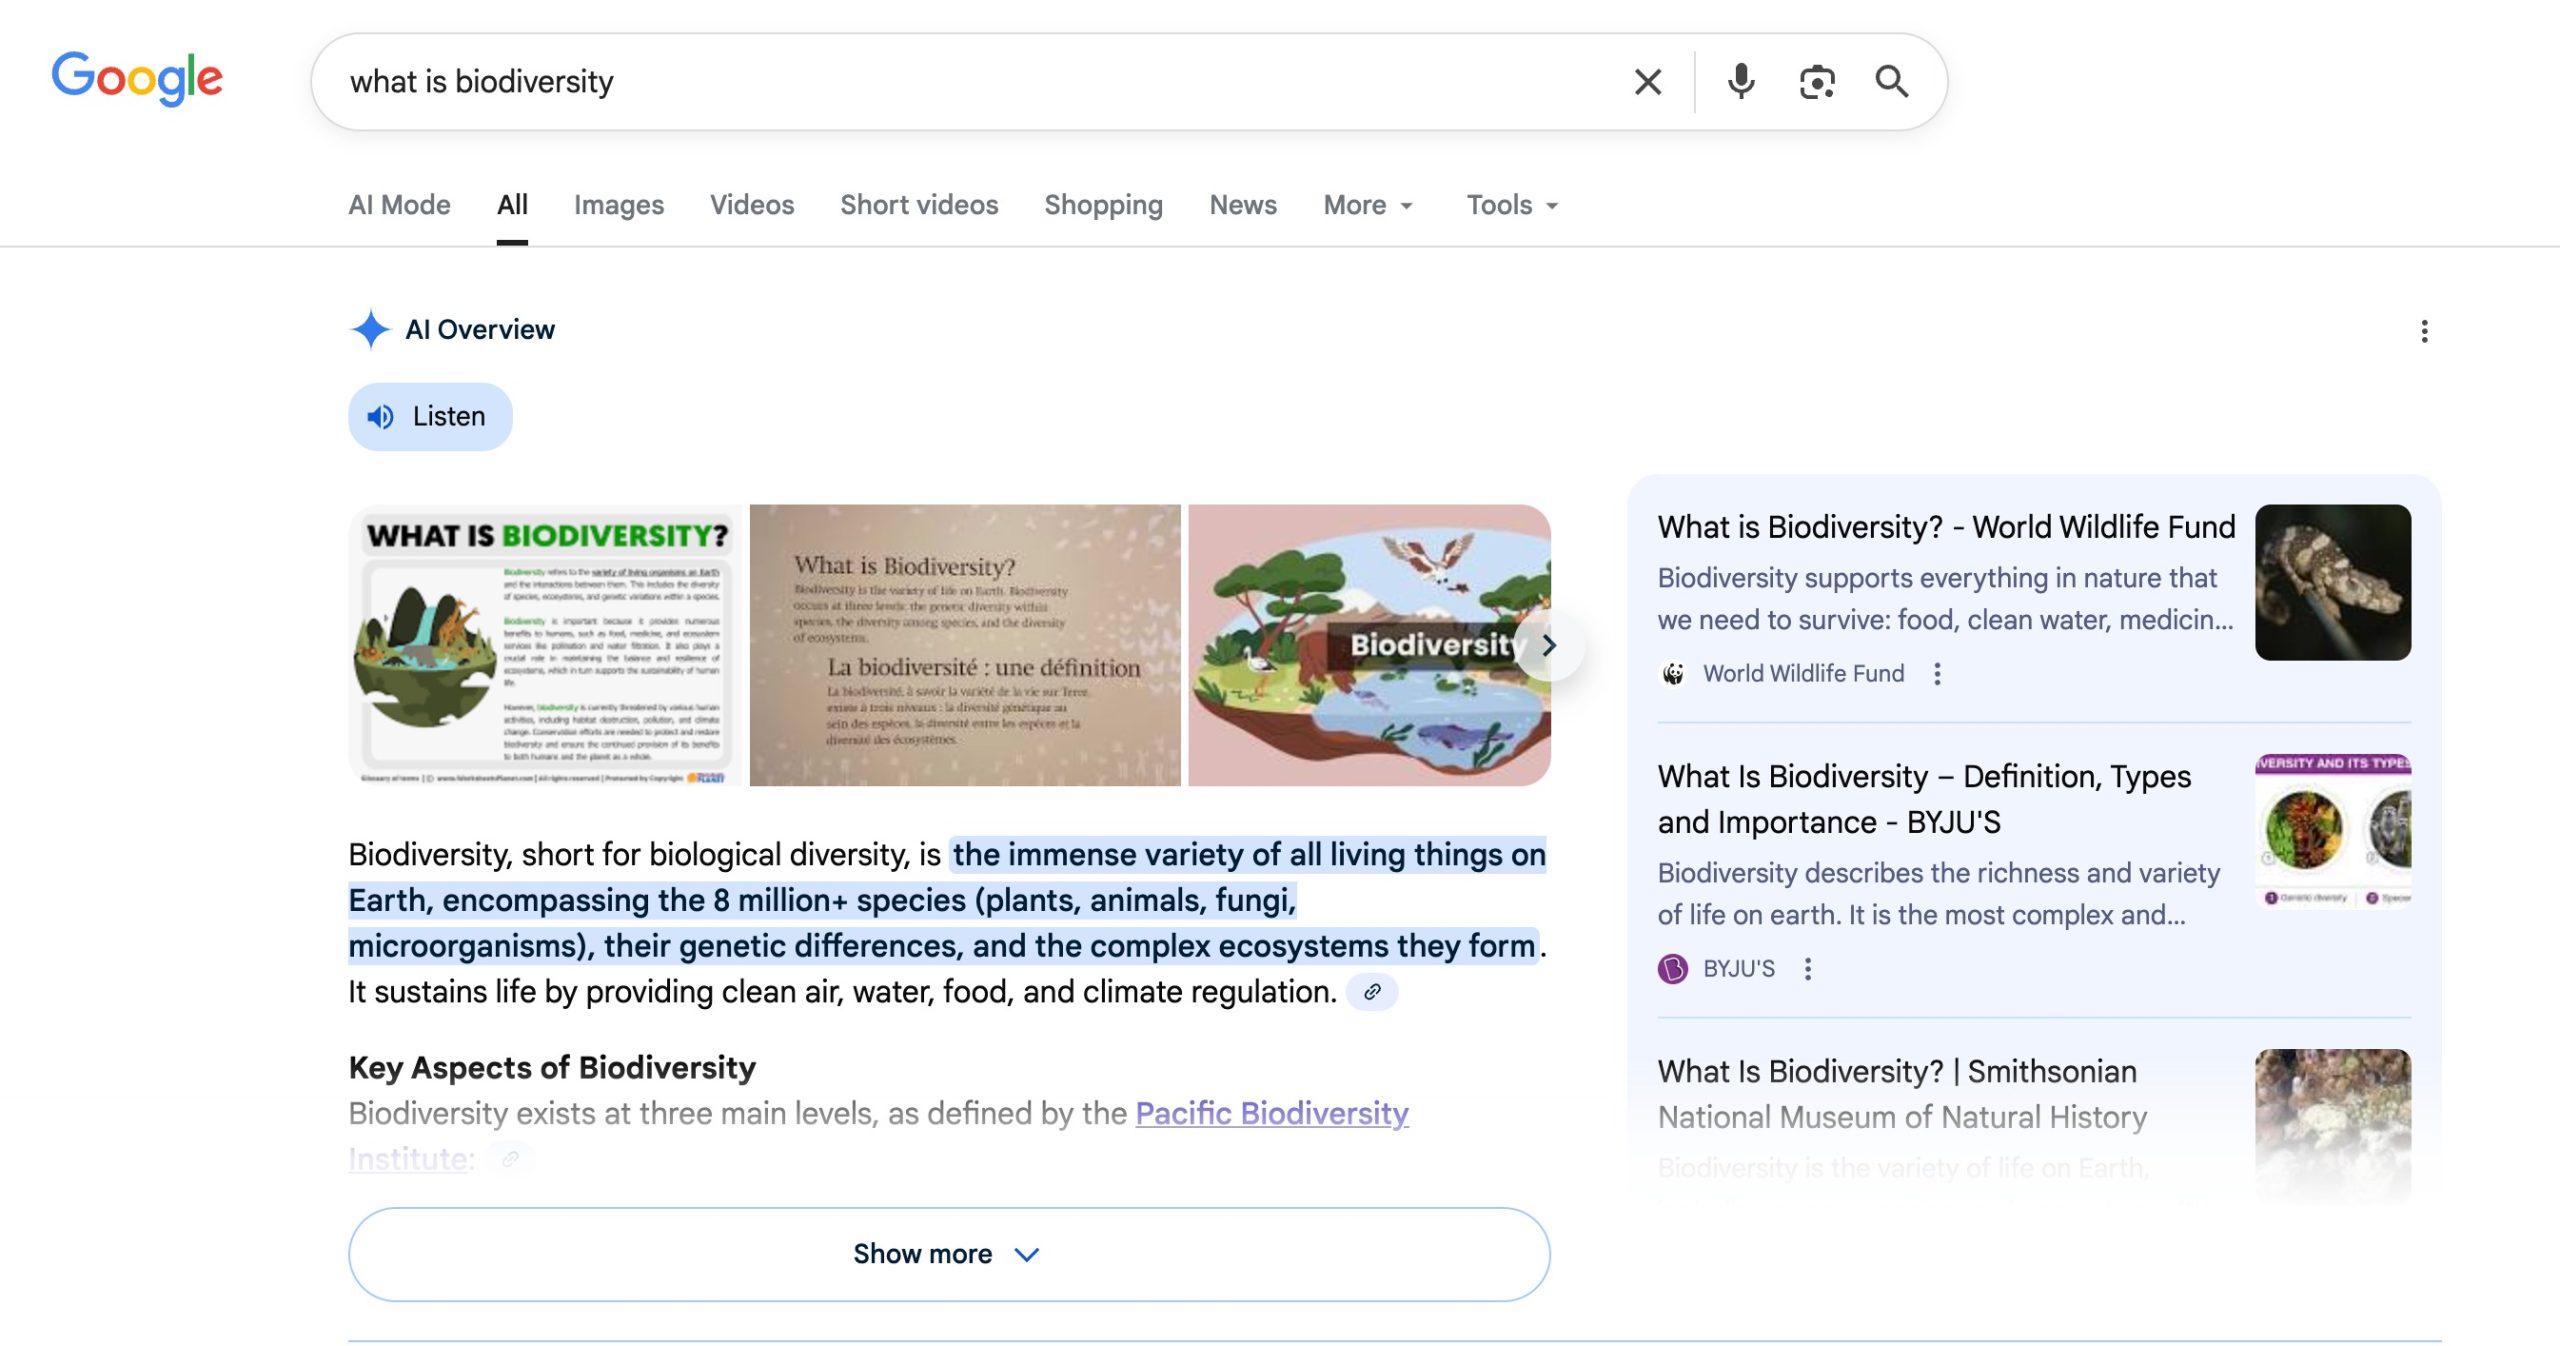Open the Tools dropdown
Image resolution: width=2560 pixels, height=1346 pixels.
1511,205
